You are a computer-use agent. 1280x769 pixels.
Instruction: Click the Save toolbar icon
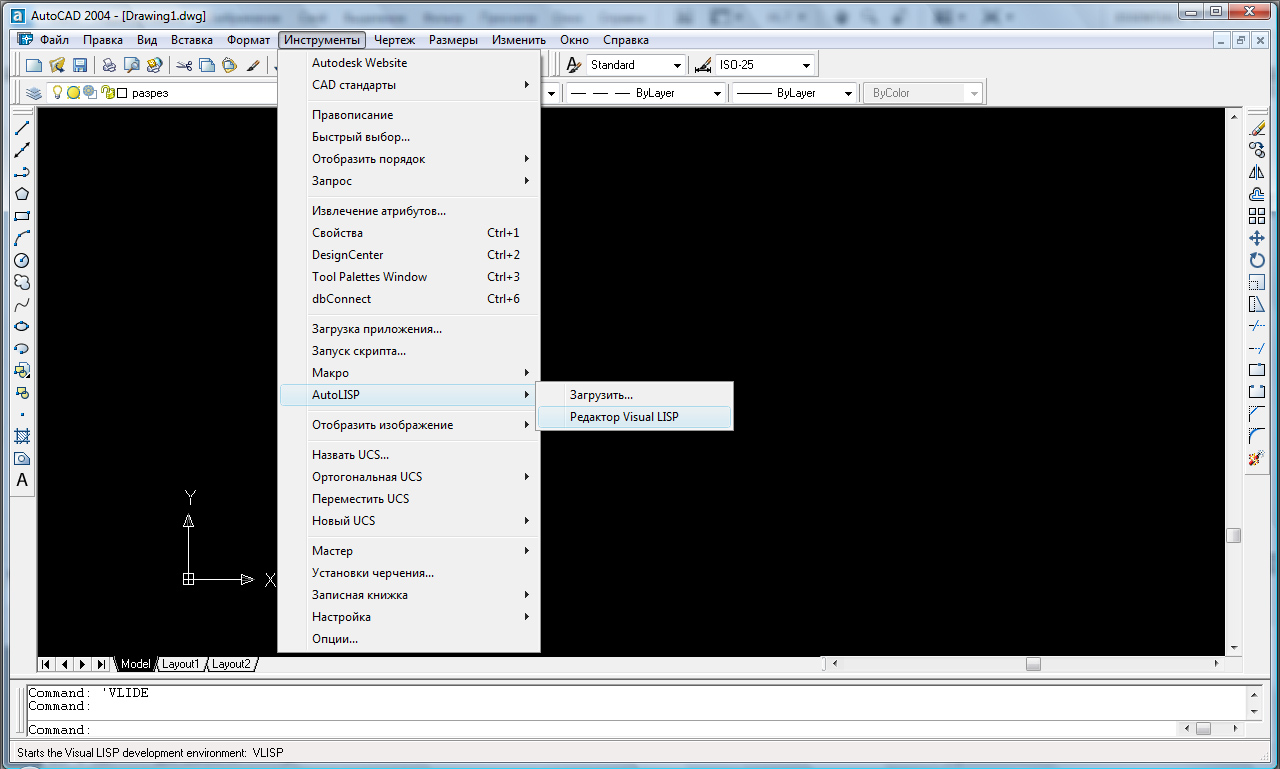point(80,65)
